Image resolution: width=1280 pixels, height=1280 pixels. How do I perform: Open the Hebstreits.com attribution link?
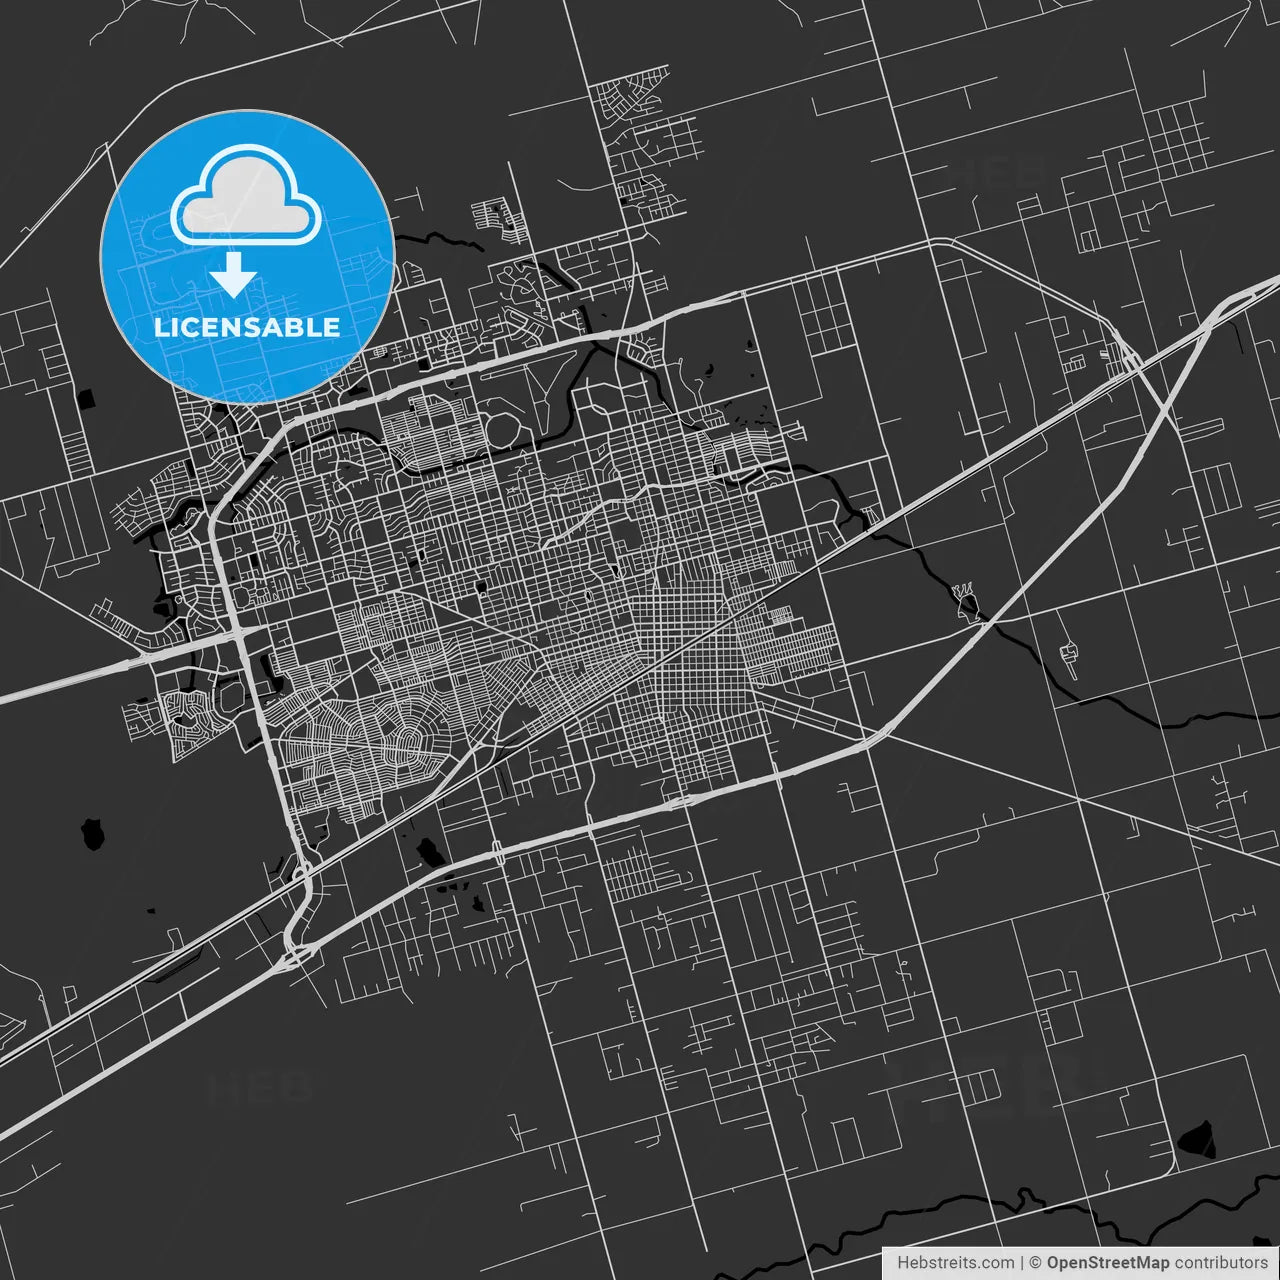[955, 1263]
